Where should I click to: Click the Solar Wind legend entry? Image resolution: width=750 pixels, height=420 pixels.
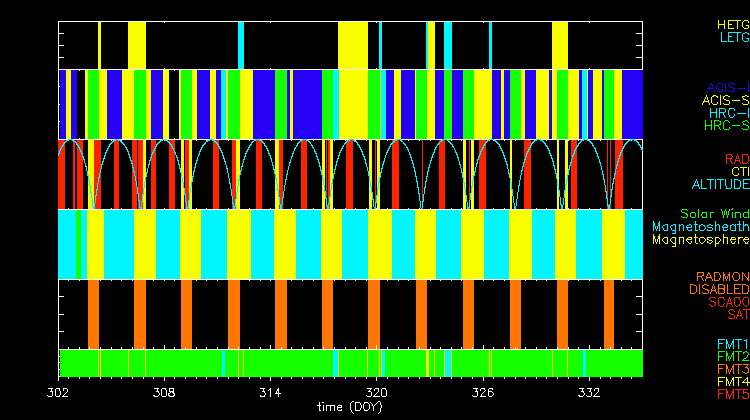click(714, 214)
